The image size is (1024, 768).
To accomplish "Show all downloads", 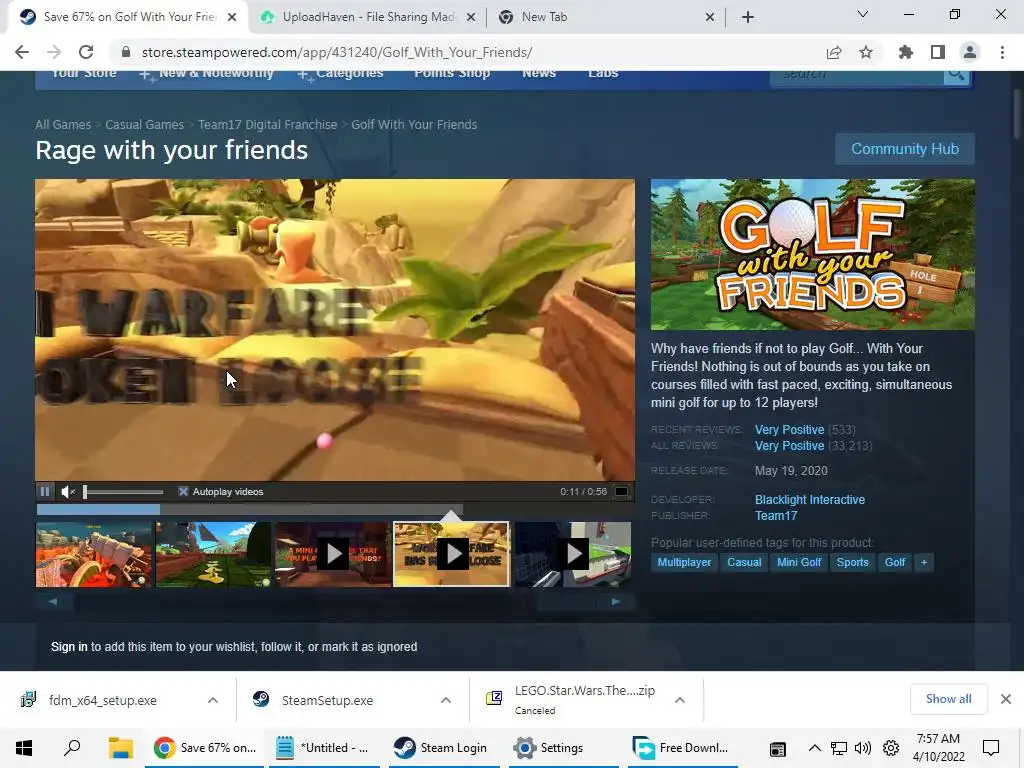I will click(948, 699).
